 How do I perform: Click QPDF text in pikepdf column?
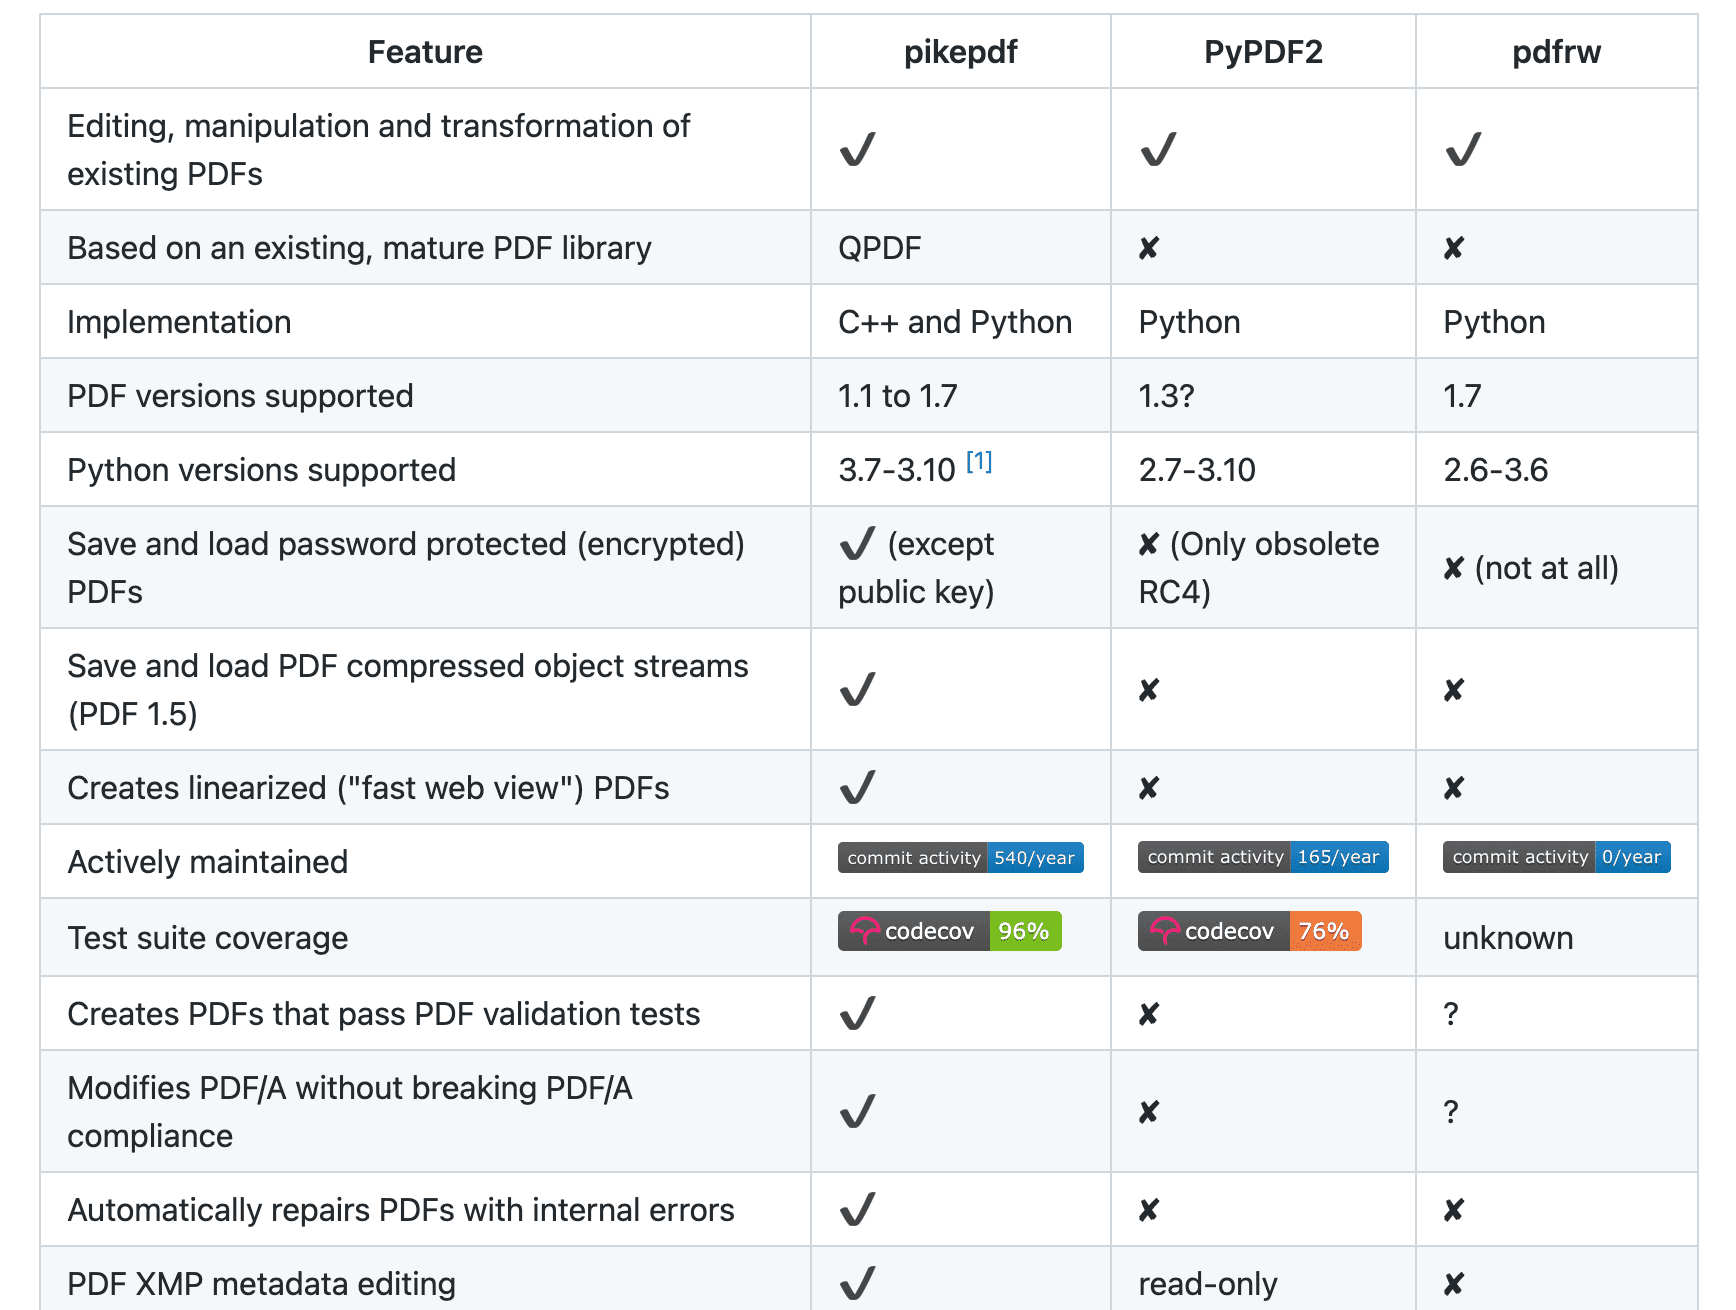(880, 248)
